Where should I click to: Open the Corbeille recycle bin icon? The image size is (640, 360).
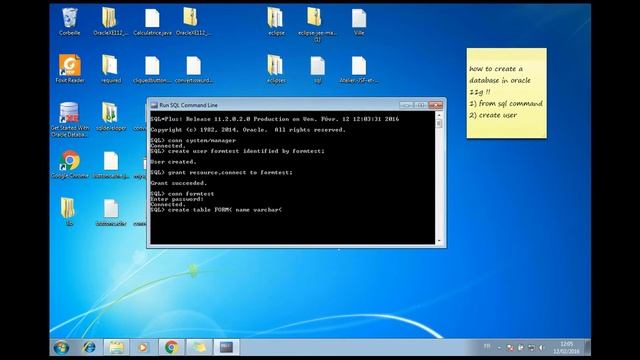(x=69, y=22)
